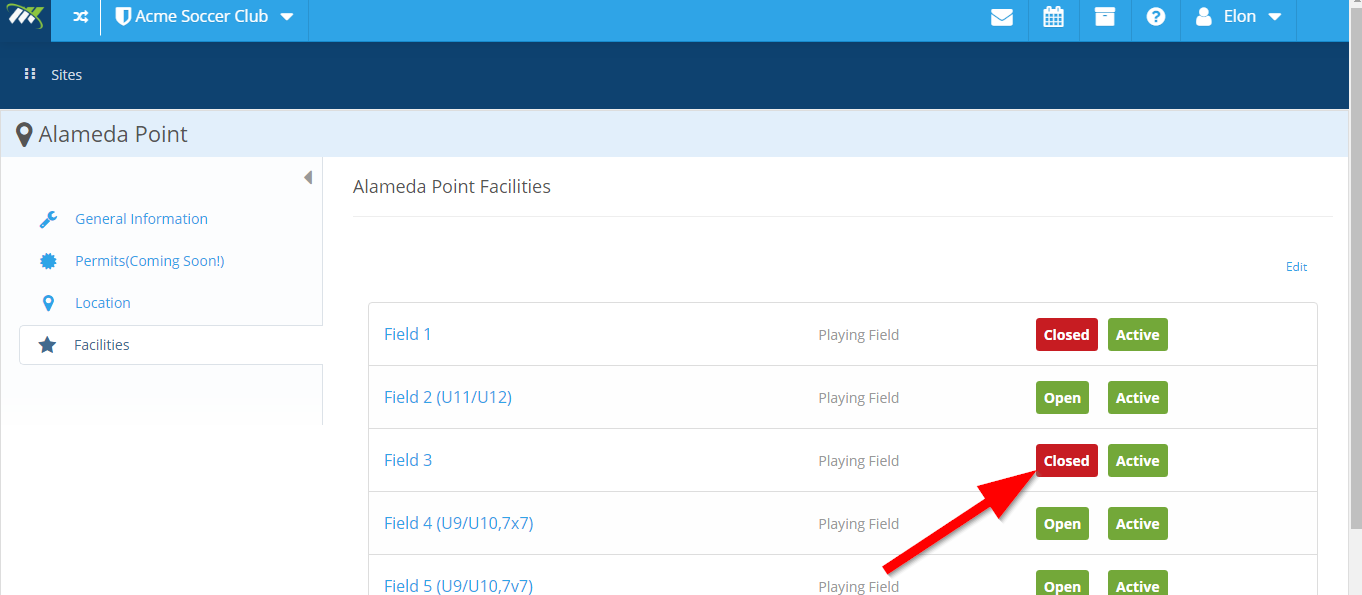The height and width of the screenshot is (595, 1362).
Task: Click Playing Field text in Field 3 row
Action: 858,461
